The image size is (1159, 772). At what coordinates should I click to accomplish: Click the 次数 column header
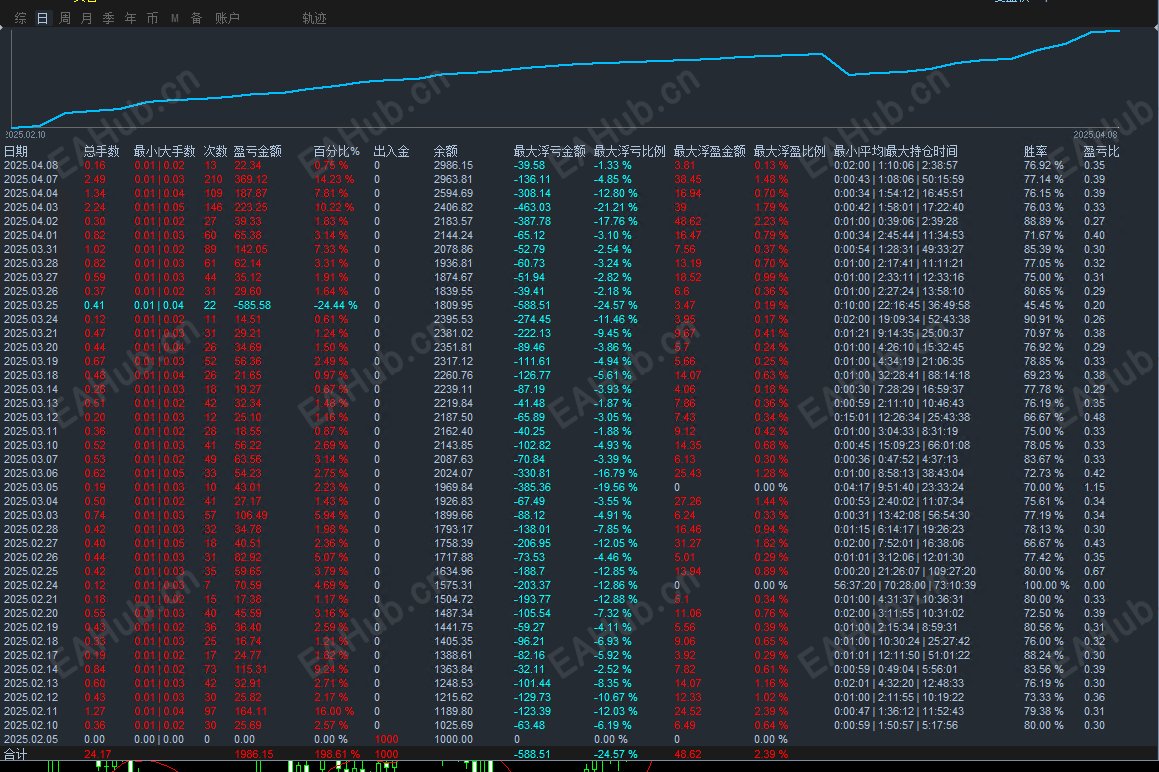215,151
